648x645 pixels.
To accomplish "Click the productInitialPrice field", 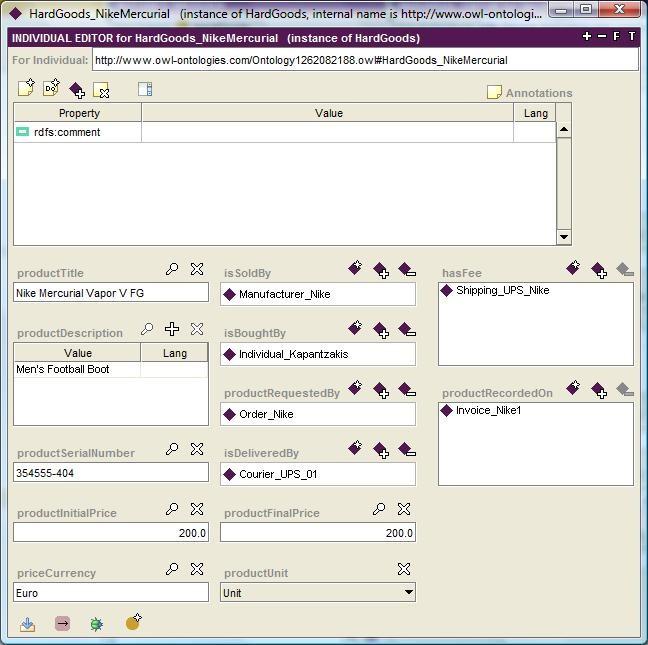I will pyautogui.click(x=111, y=532).
